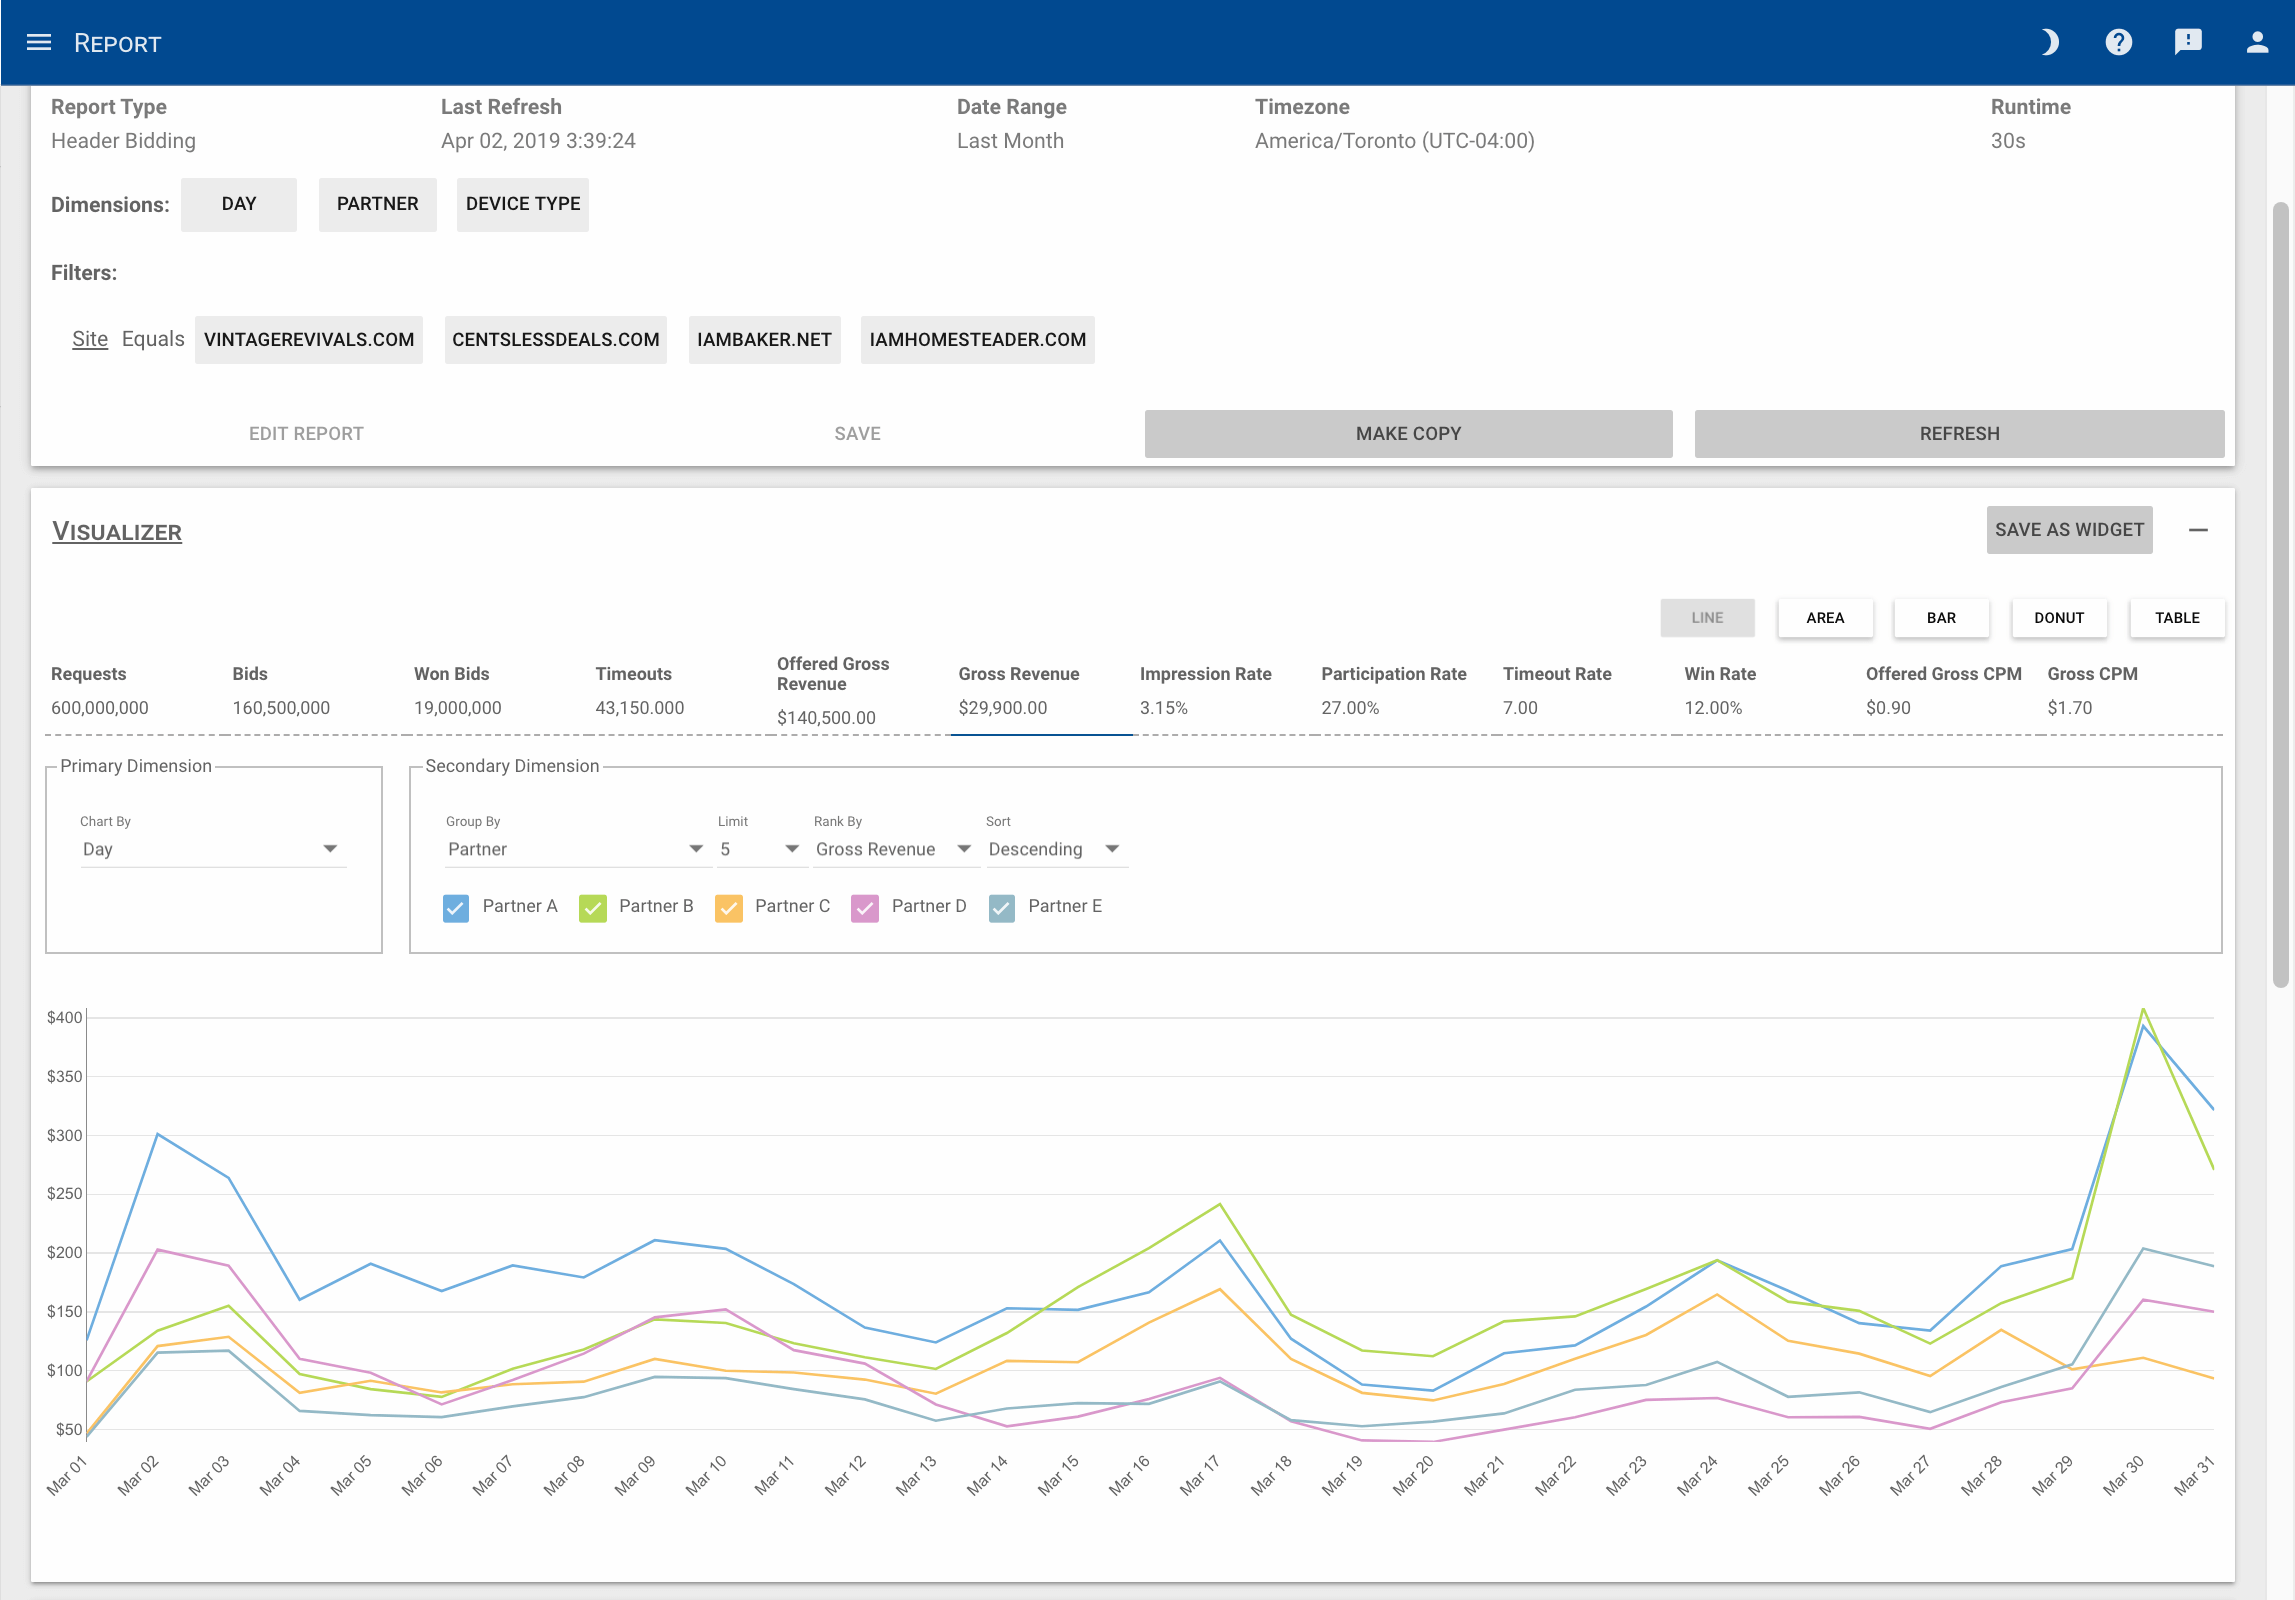Switch to the TABLE visualization tab

(2177, 617)
